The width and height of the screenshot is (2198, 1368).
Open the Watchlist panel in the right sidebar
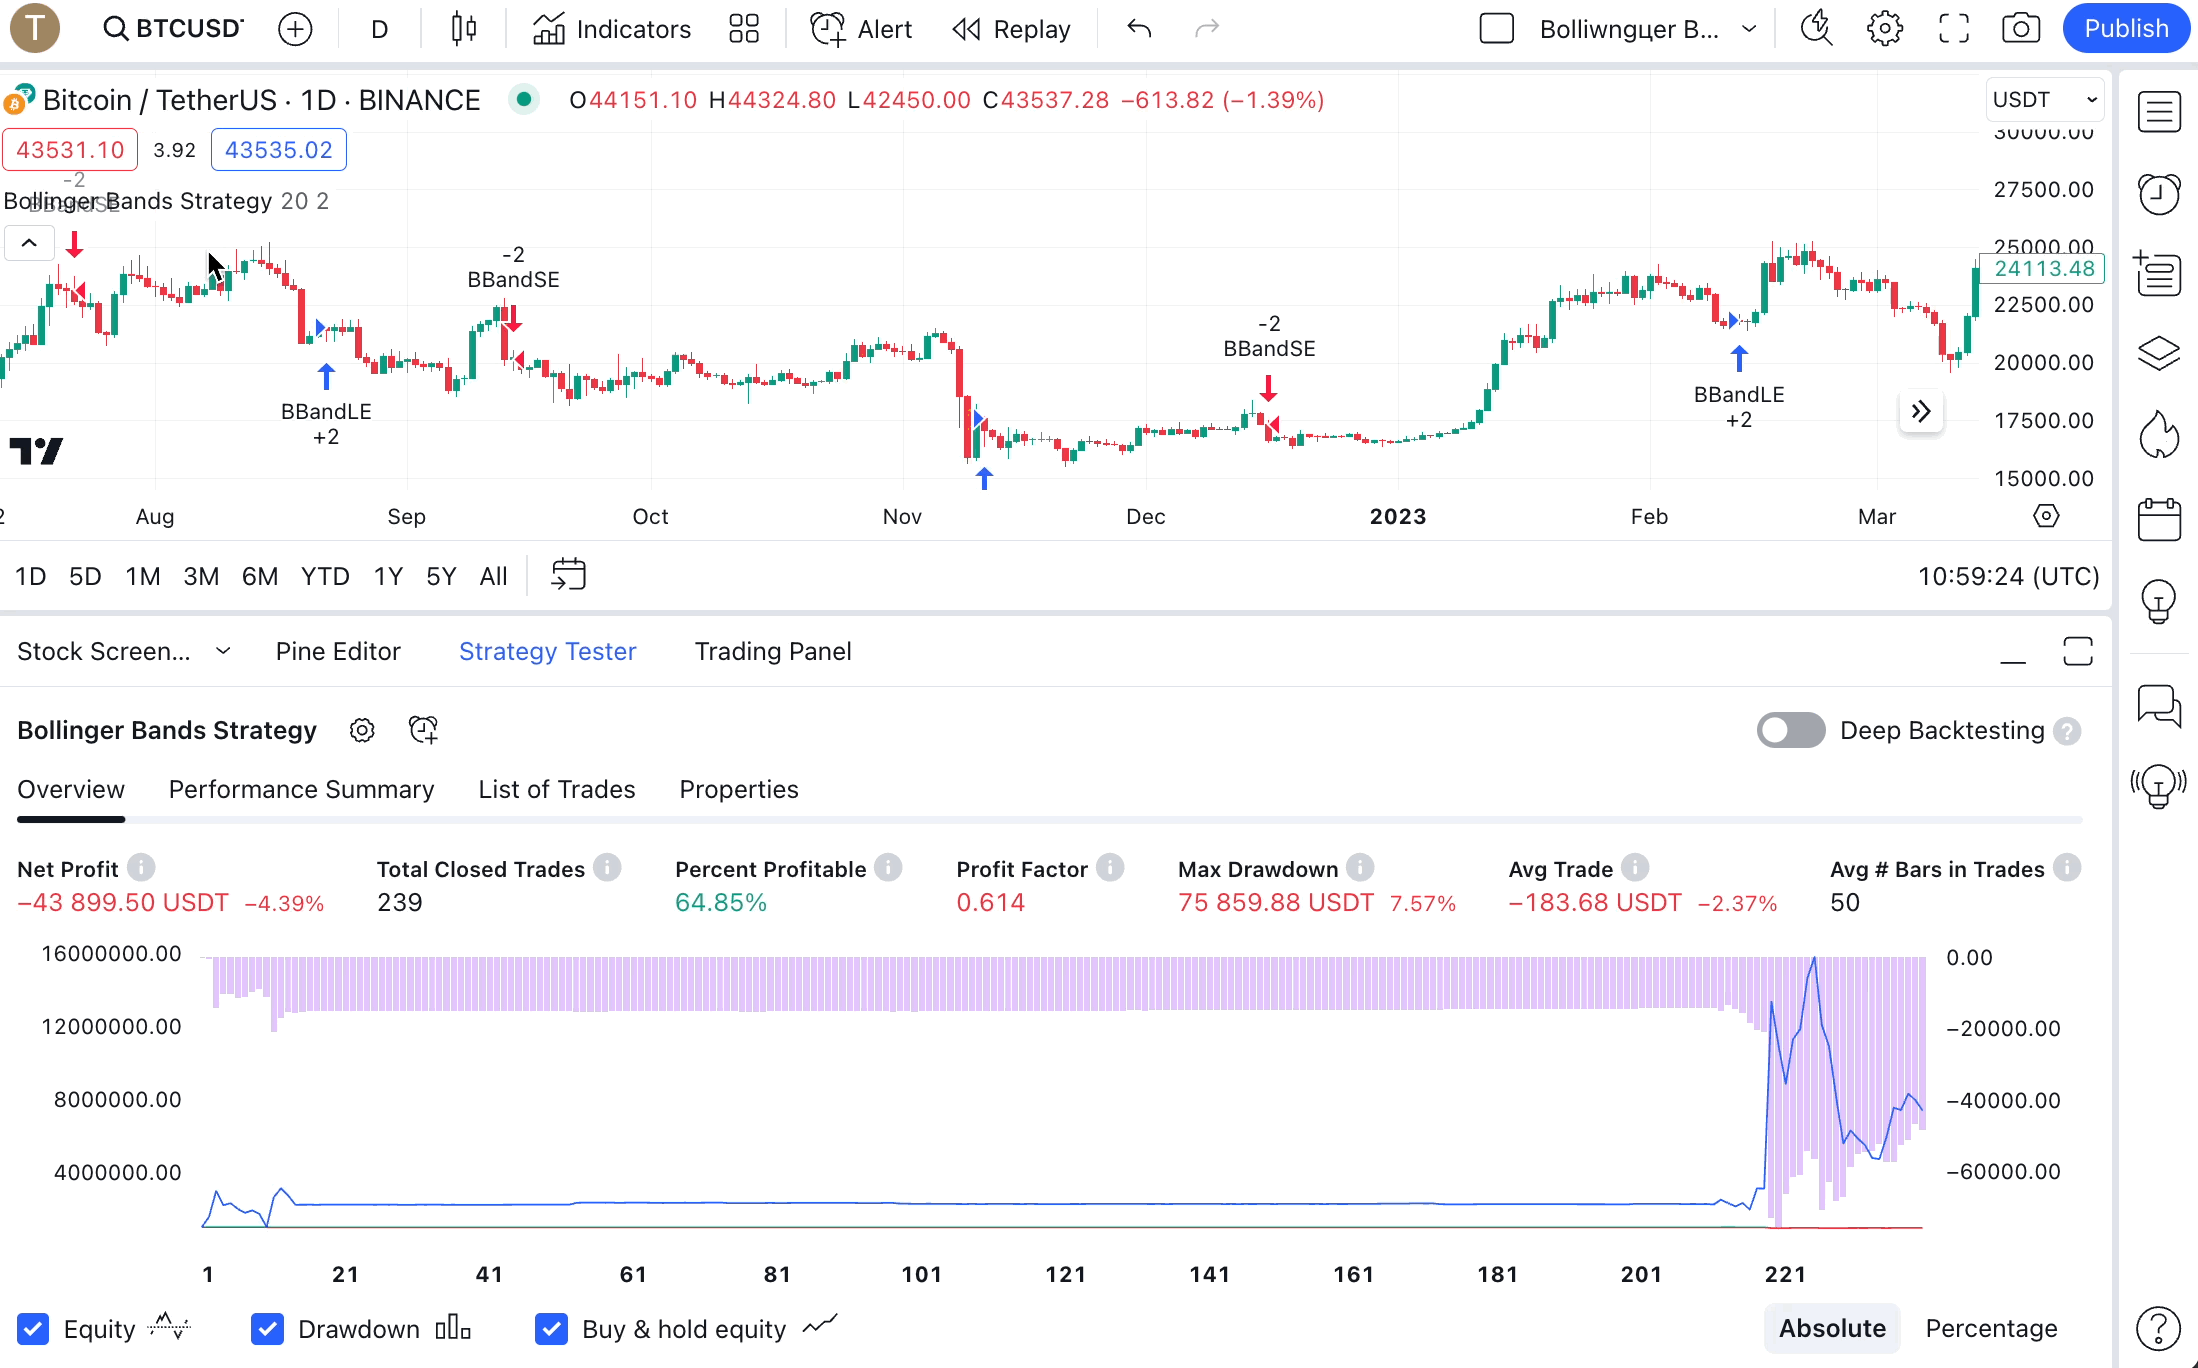pos(2159,111)
